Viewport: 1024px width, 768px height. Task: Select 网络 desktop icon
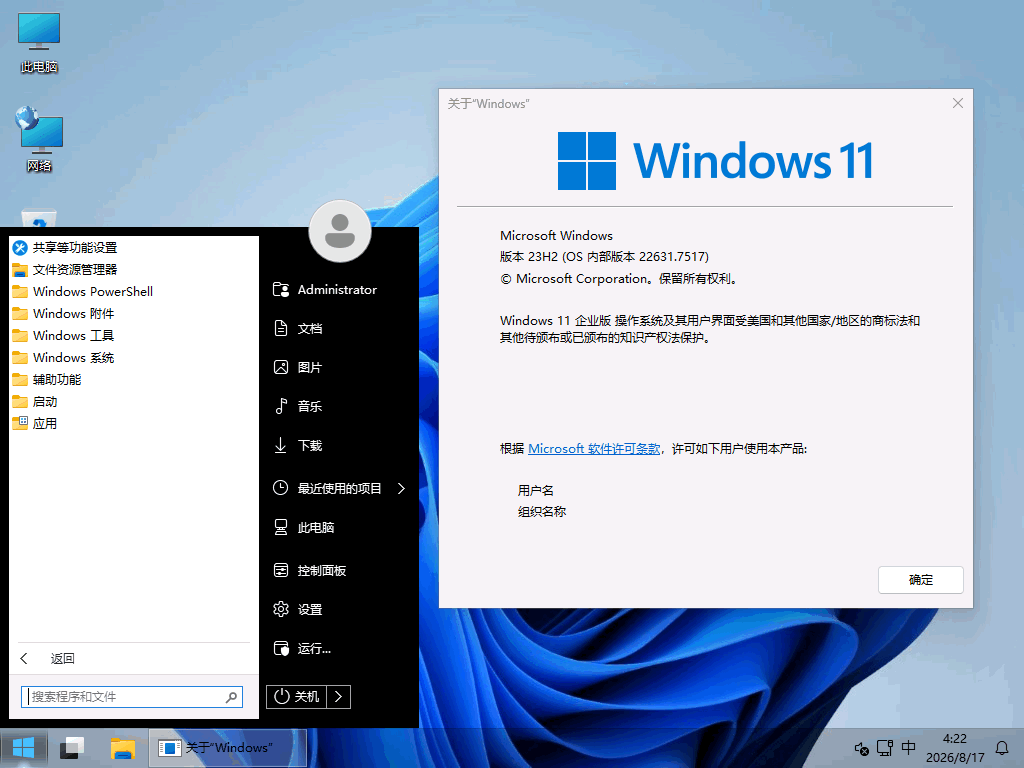pos(39,140)
